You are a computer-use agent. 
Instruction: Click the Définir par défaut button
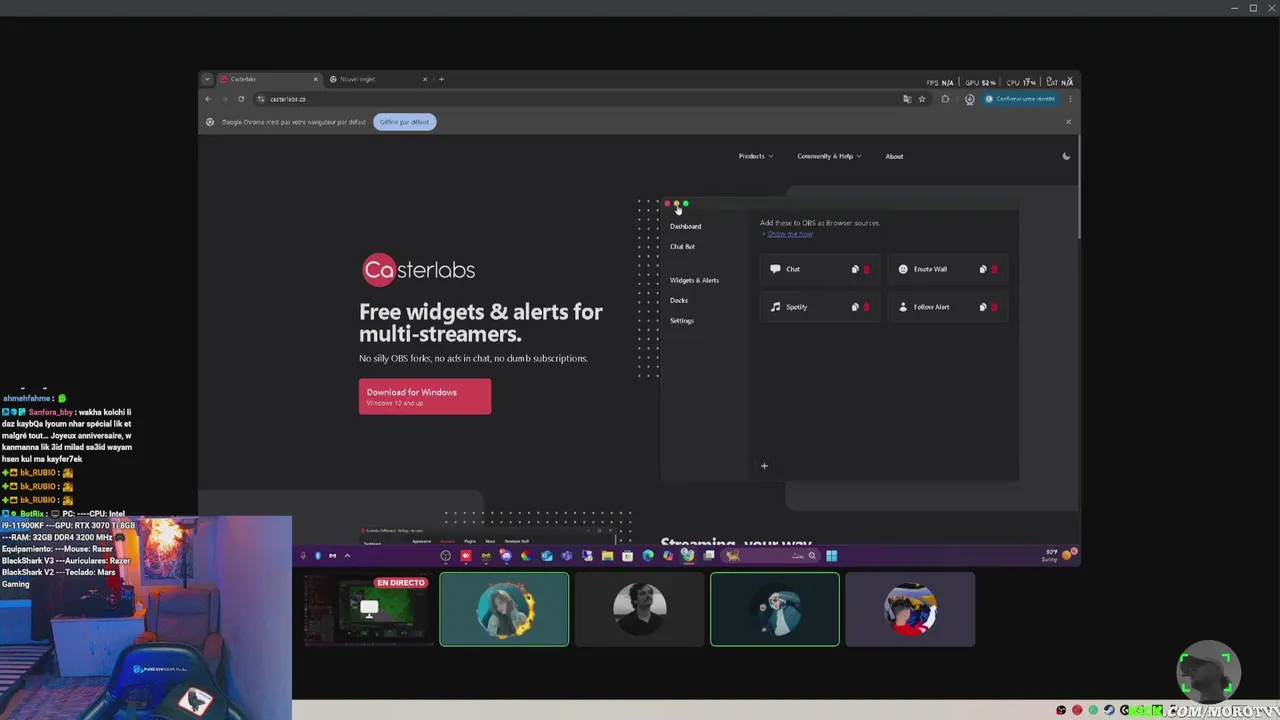click(405, 122)
